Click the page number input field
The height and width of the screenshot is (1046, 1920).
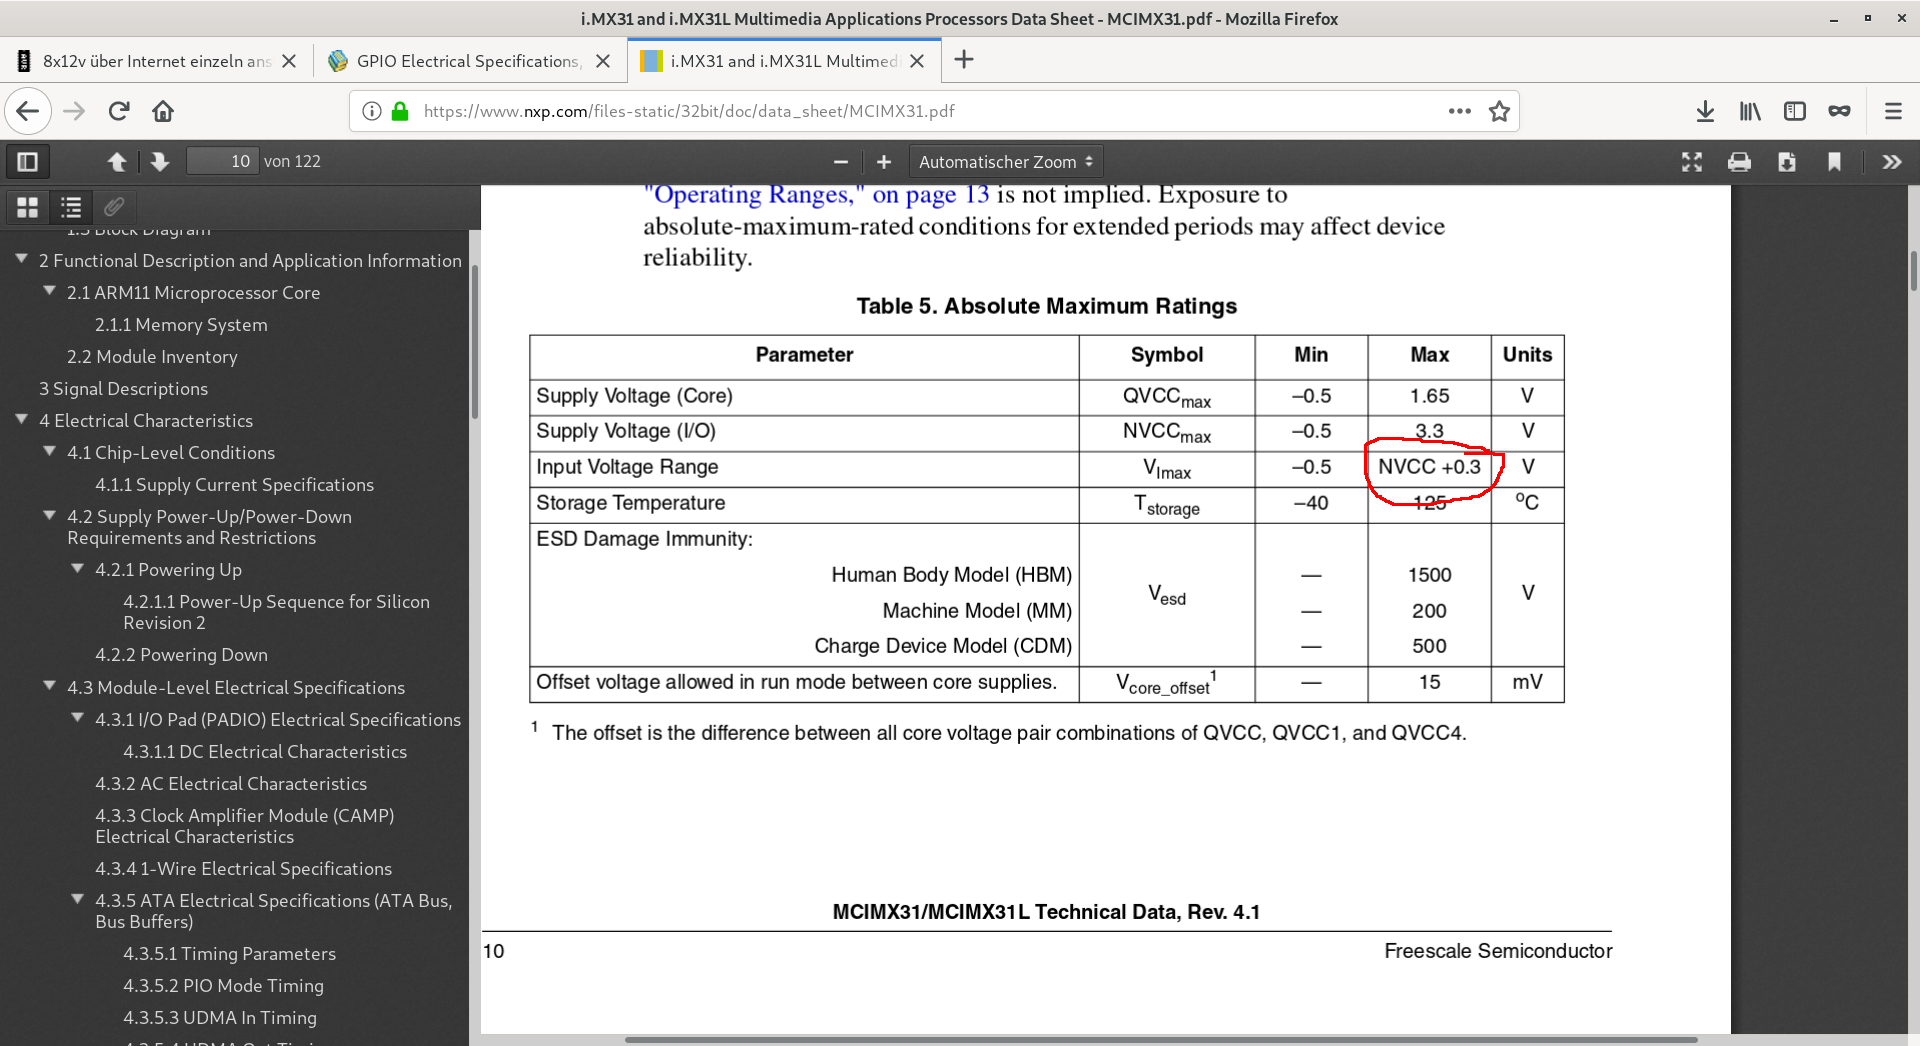[x=223, y=161]
